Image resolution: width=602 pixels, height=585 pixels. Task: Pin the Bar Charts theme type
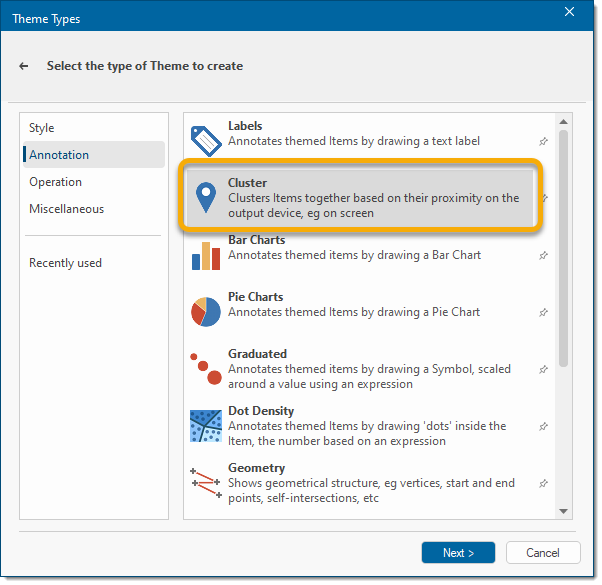click(x=544, y=256)
